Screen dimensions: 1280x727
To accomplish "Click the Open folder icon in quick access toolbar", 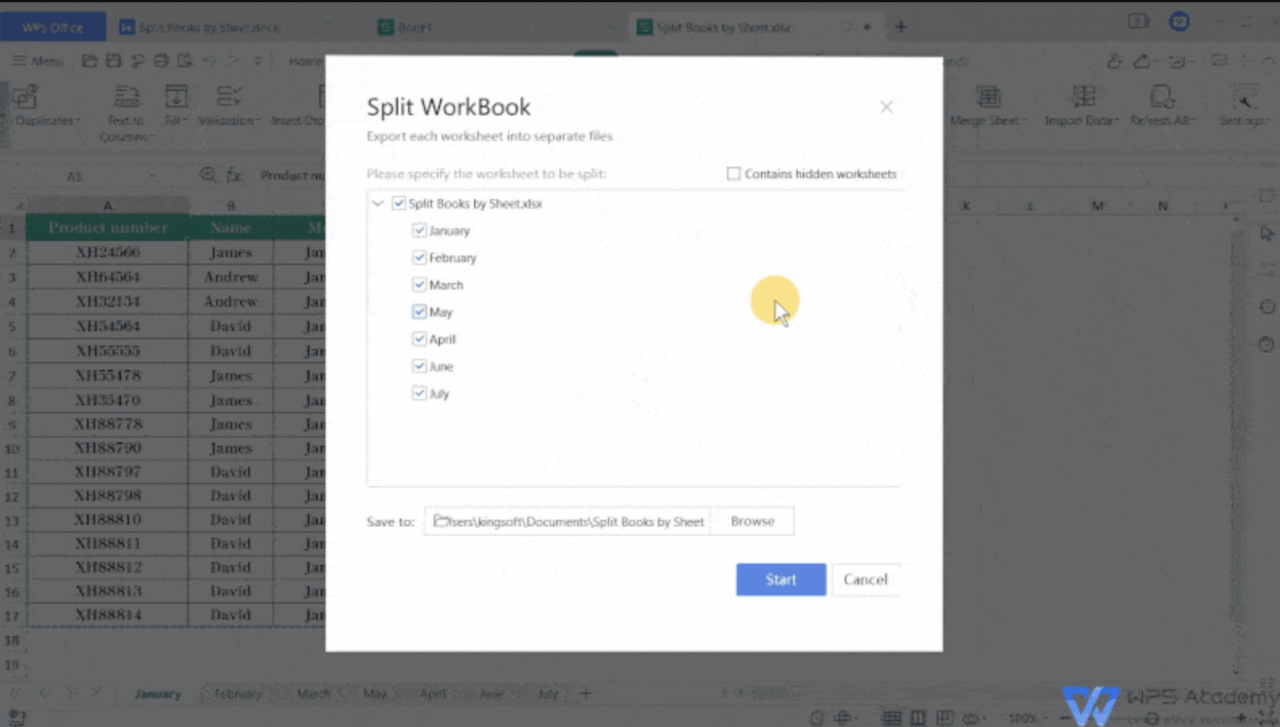I will (90, 61).
